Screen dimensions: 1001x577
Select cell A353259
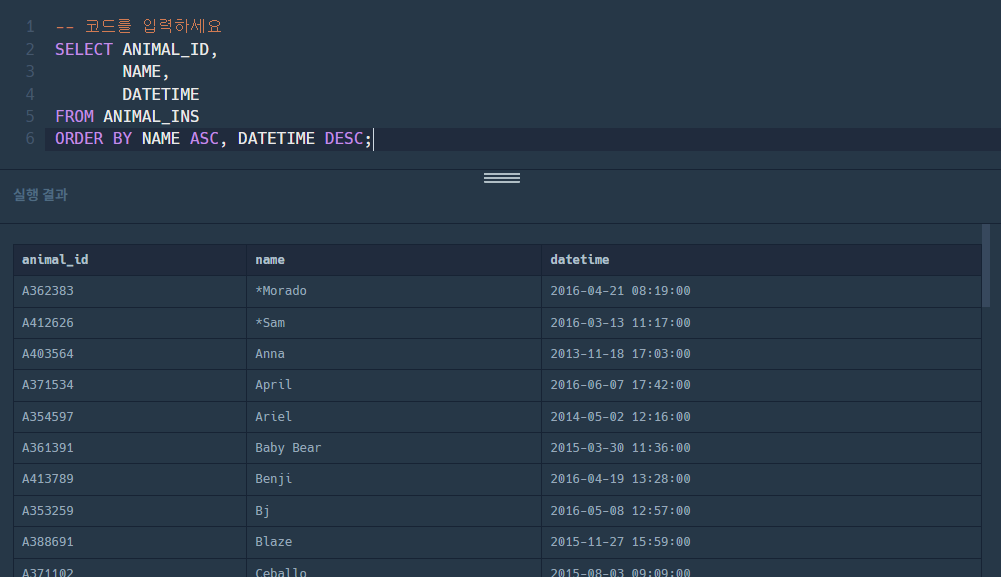pos(130,511)
